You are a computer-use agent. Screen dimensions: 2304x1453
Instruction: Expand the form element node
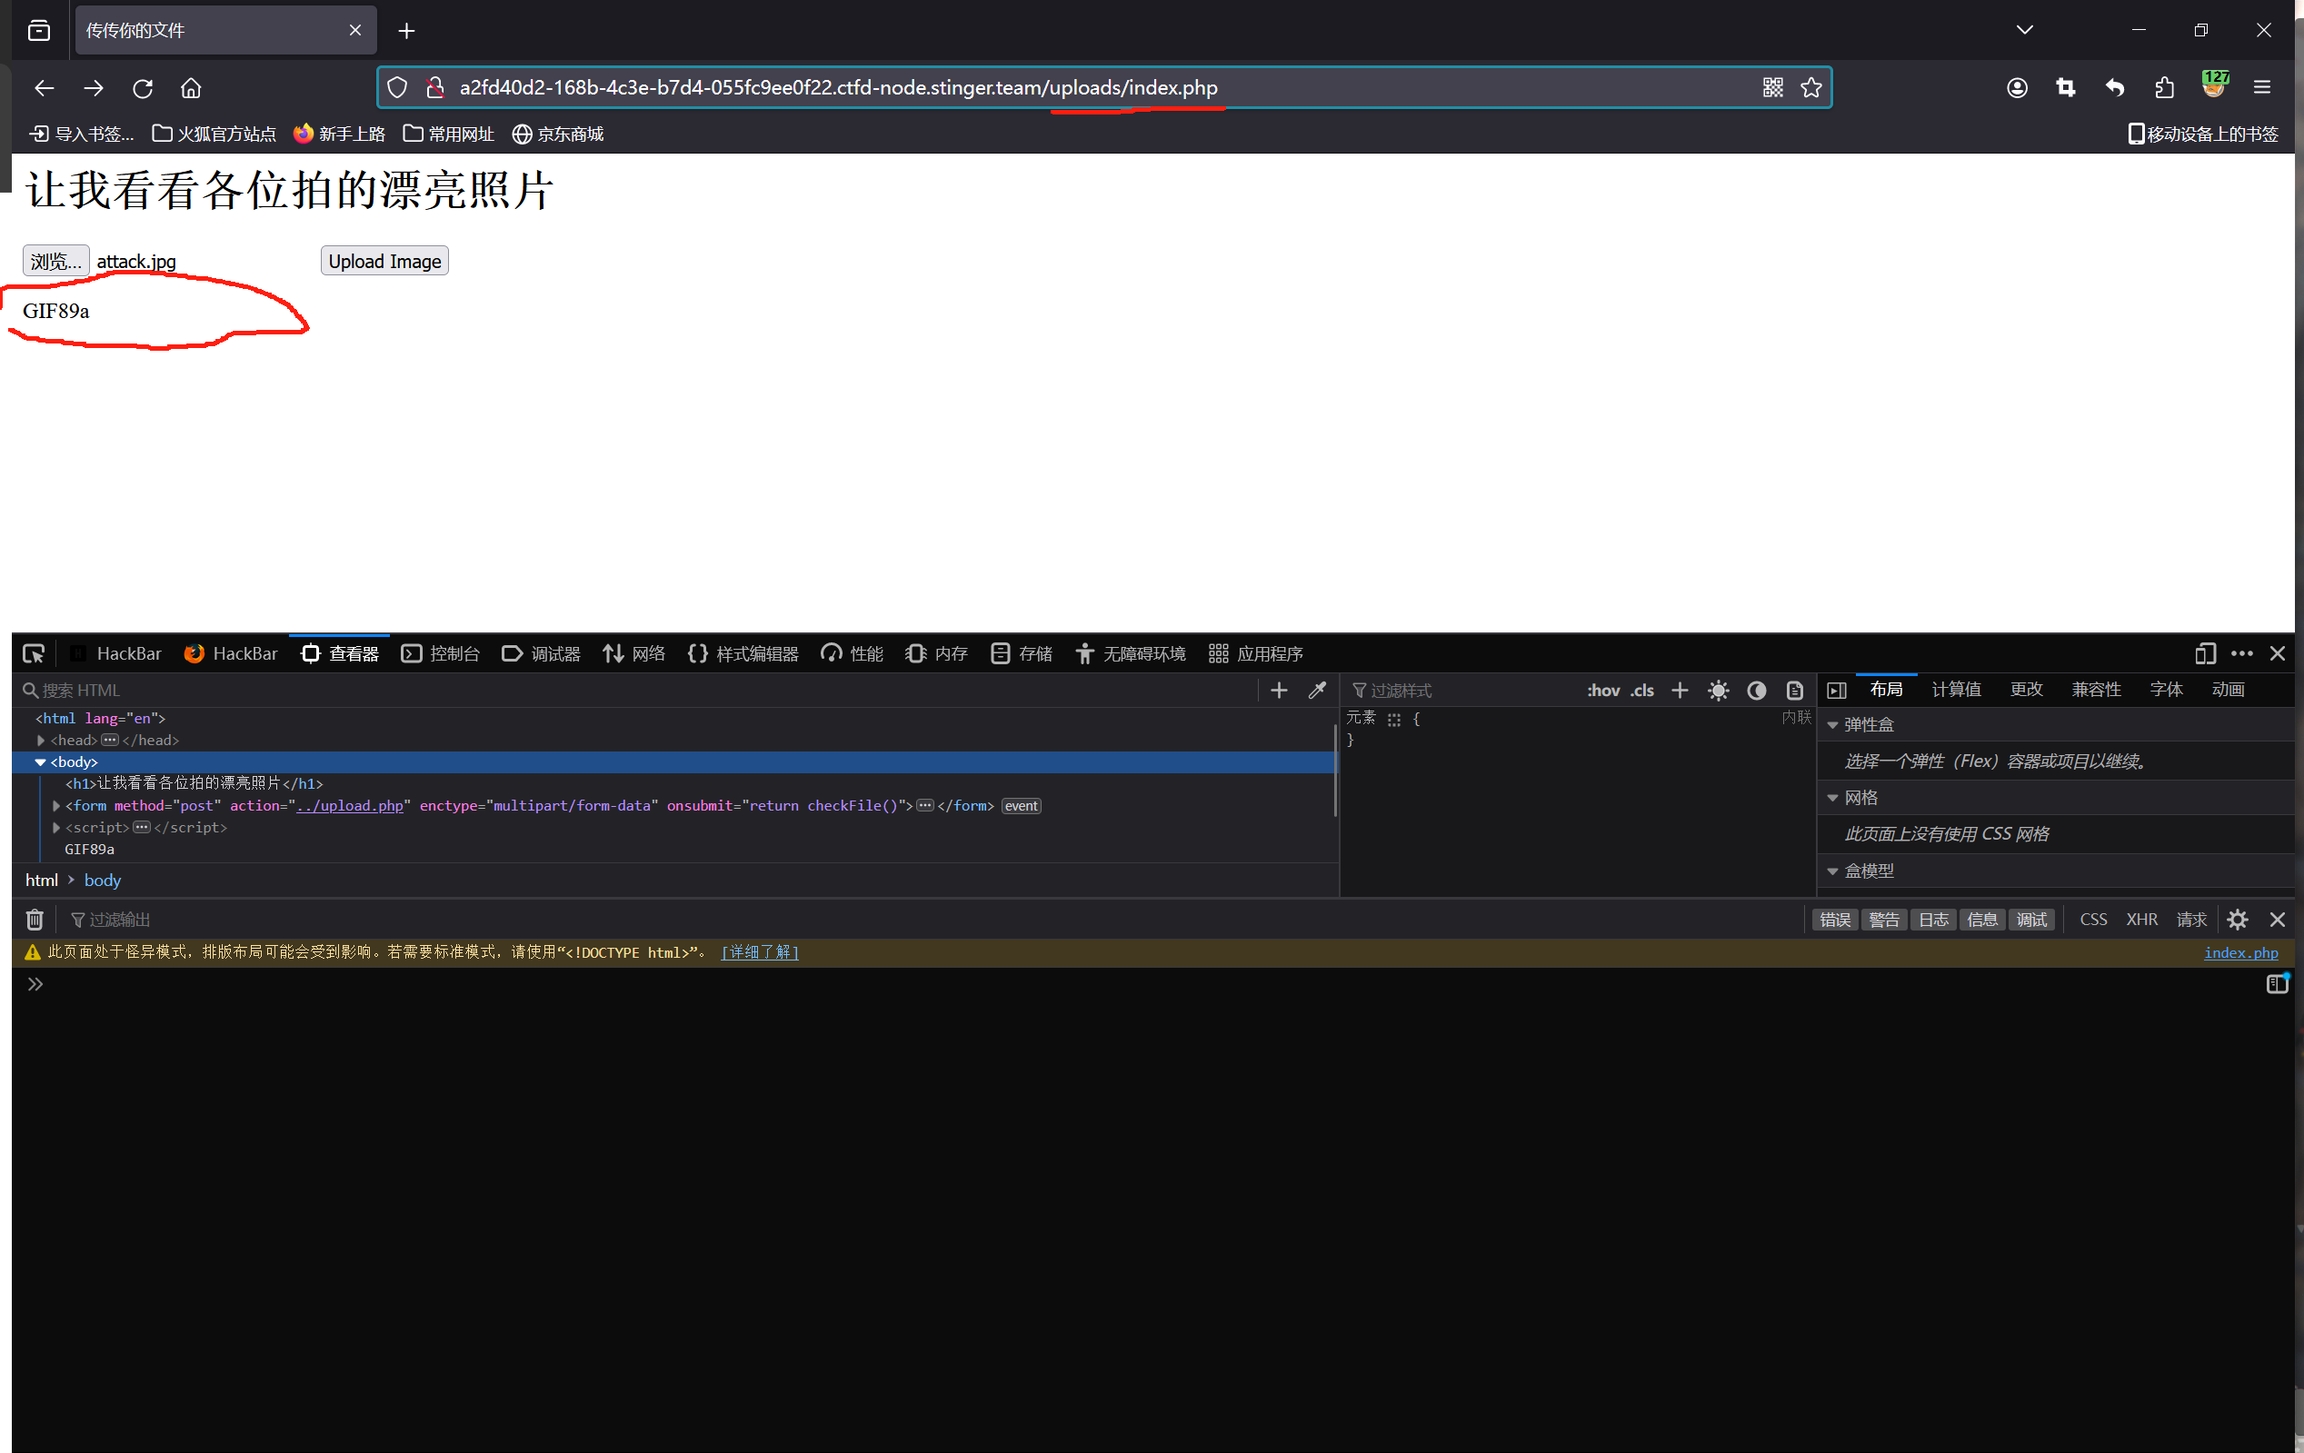(56, 806)
